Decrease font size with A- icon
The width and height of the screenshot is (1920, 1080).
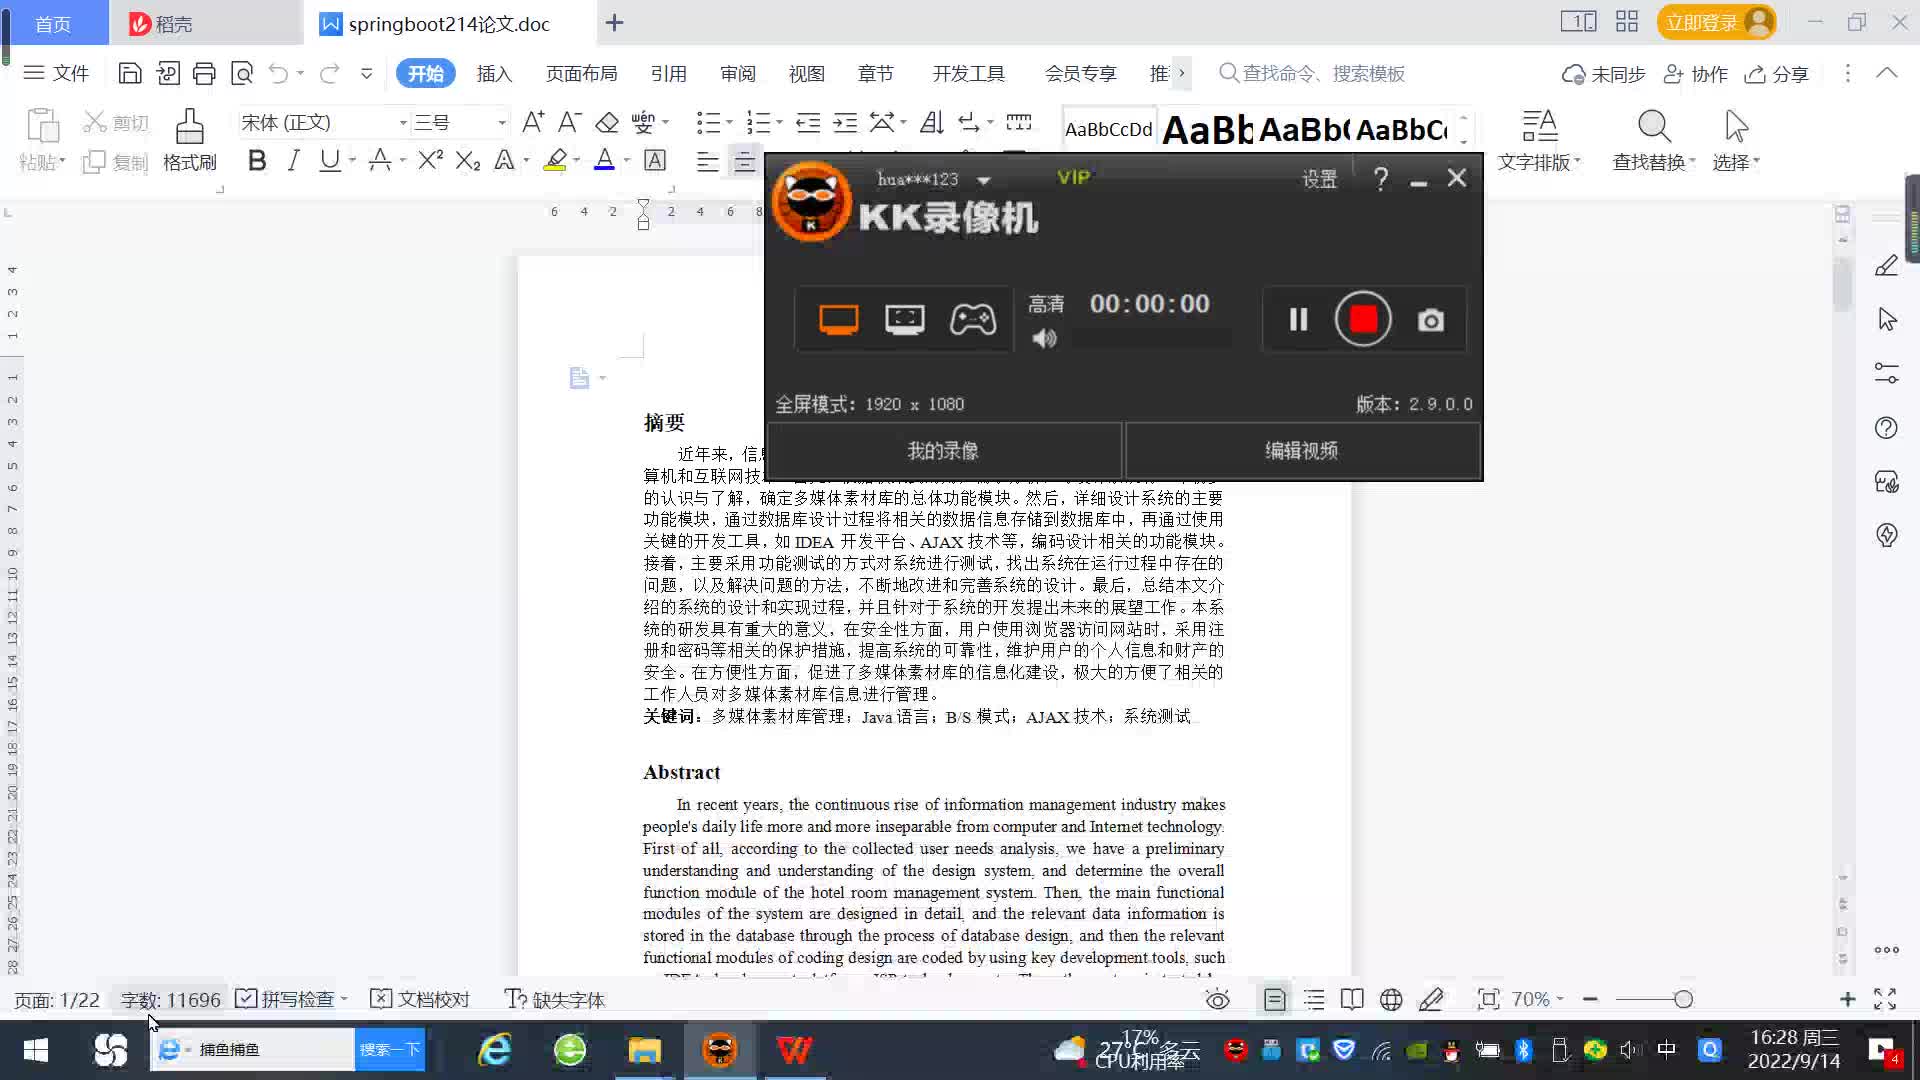coord(569,122)
